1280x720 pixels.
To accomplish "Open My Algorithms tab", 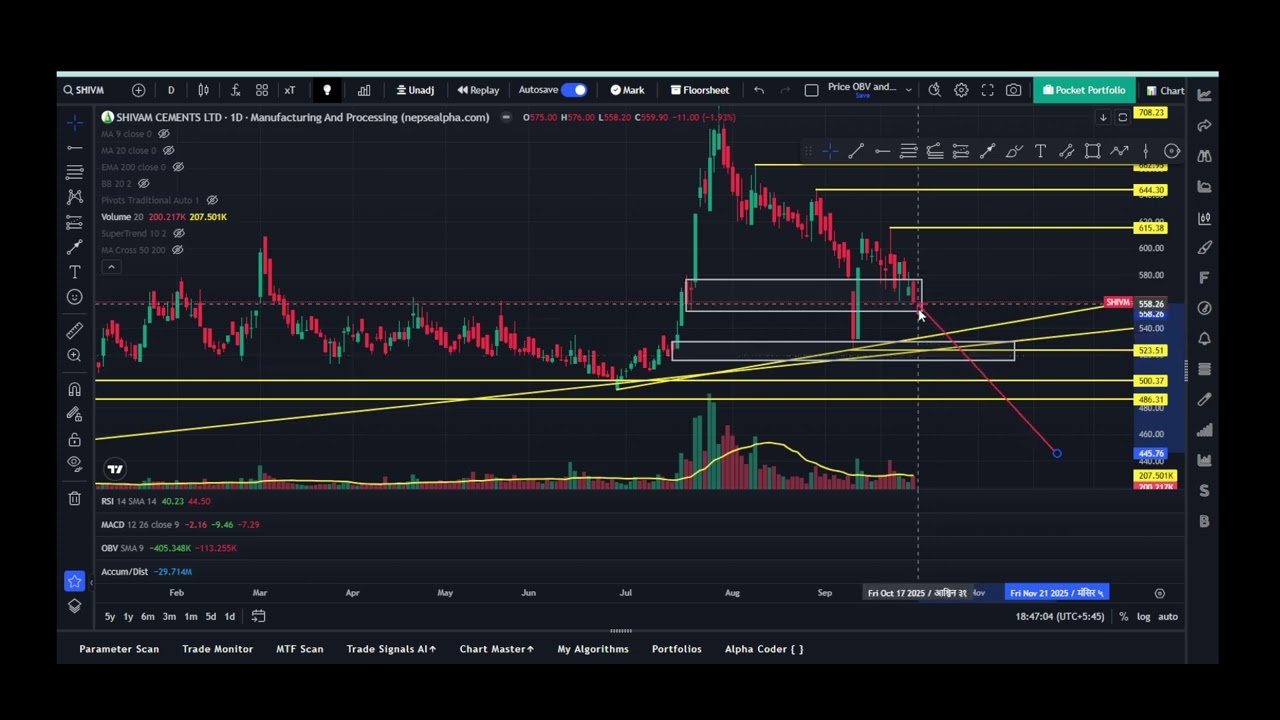I will click(x=593, y=649).
